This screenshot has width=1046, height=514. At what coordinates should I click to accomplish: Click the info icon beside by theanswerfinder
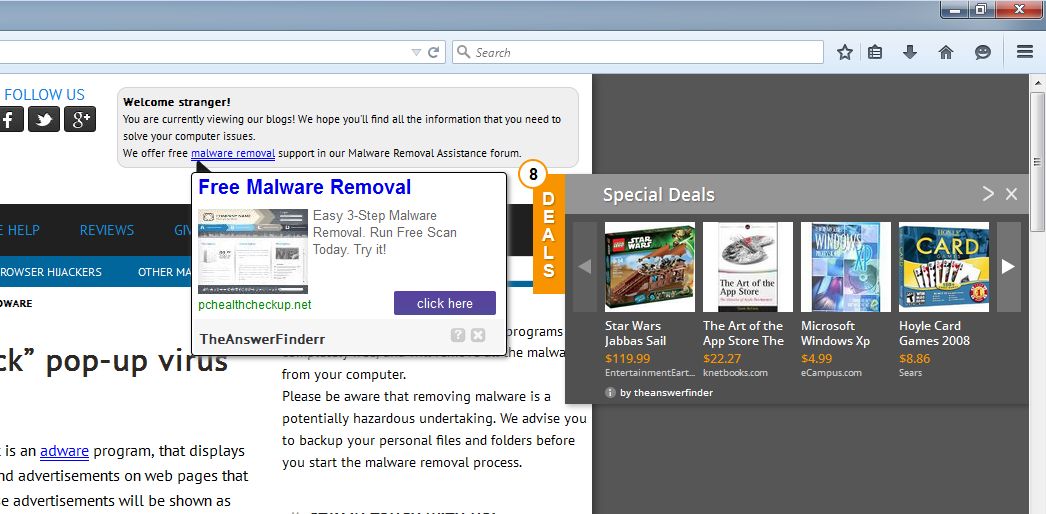(x=610, y=393)
